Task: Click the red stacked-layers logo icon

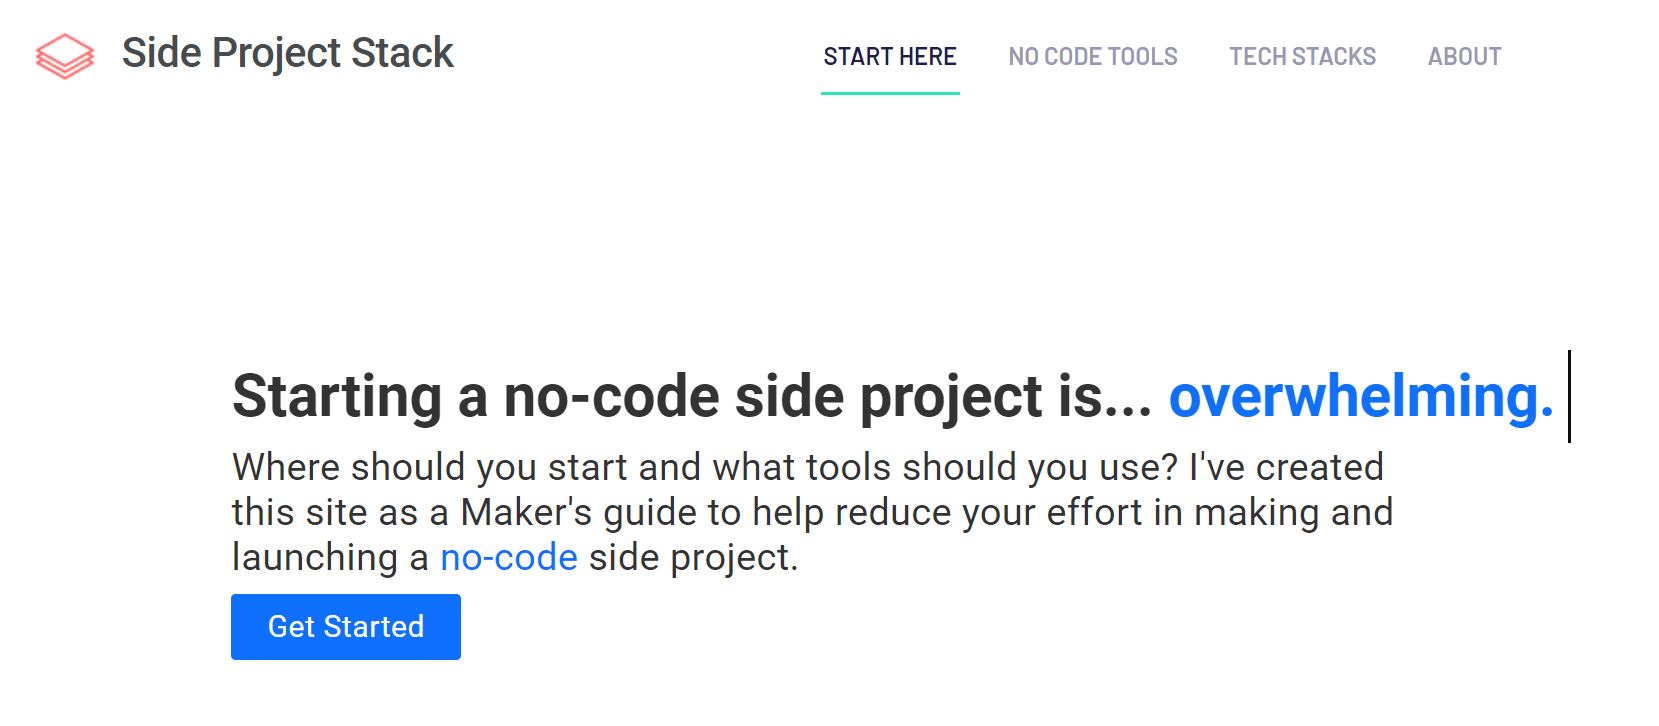Action: click(65, 56)
